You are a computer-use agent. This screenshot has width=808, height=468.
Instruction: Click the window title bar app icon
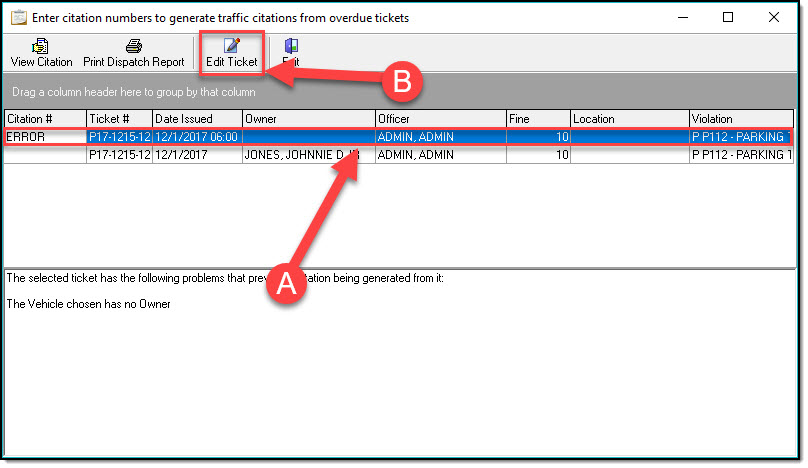[17, 18]
